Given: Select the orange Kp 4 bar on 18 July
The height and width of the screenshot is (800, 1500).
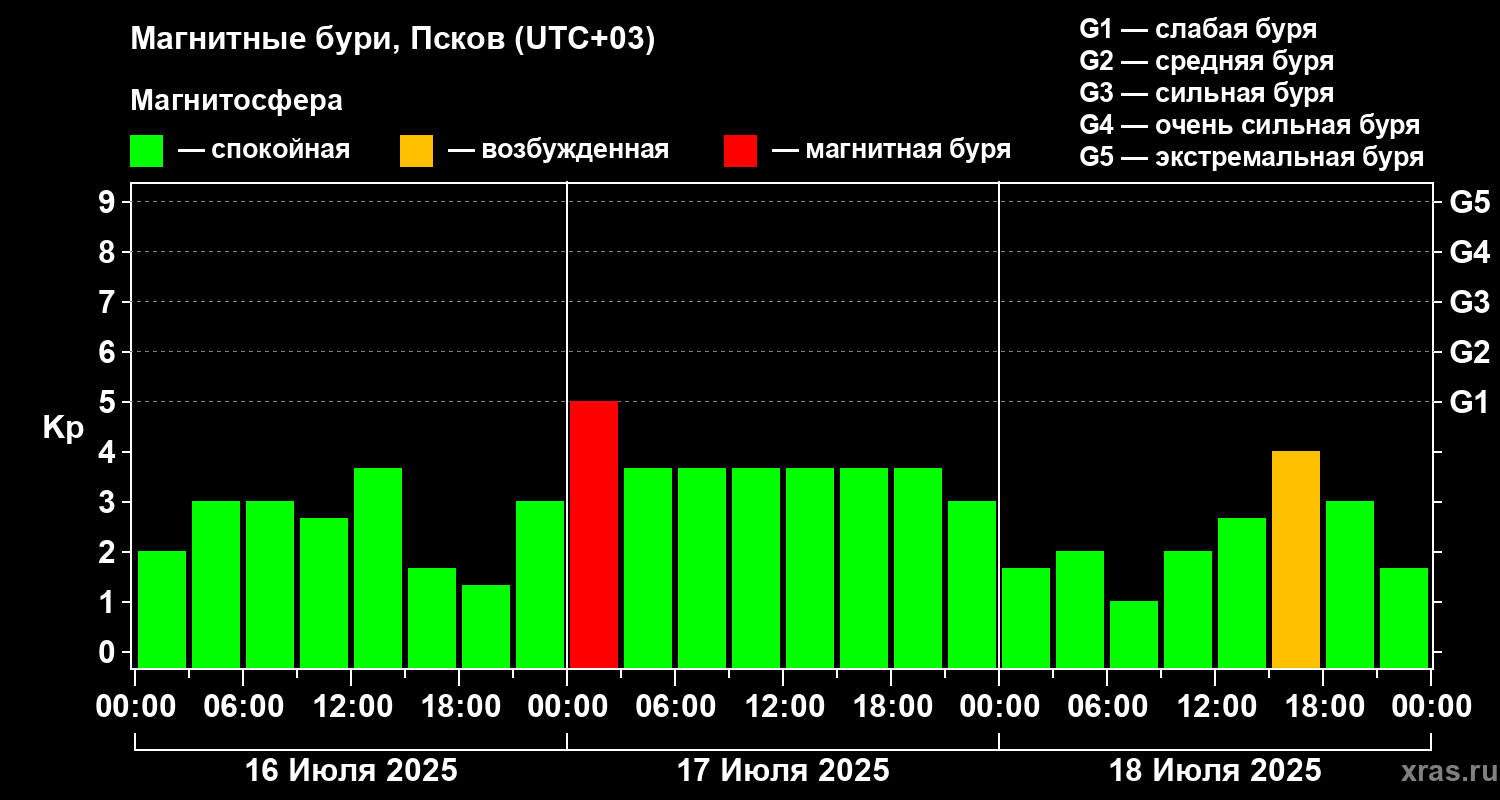Looking at the screenshot, I should click(1296, 559).
